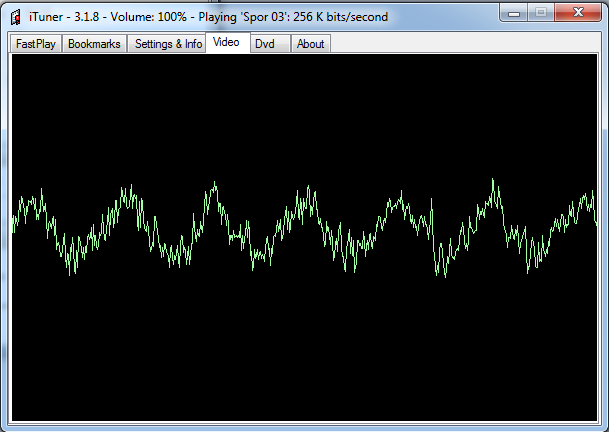
Task: Select the Video tab
Action: 226,43
